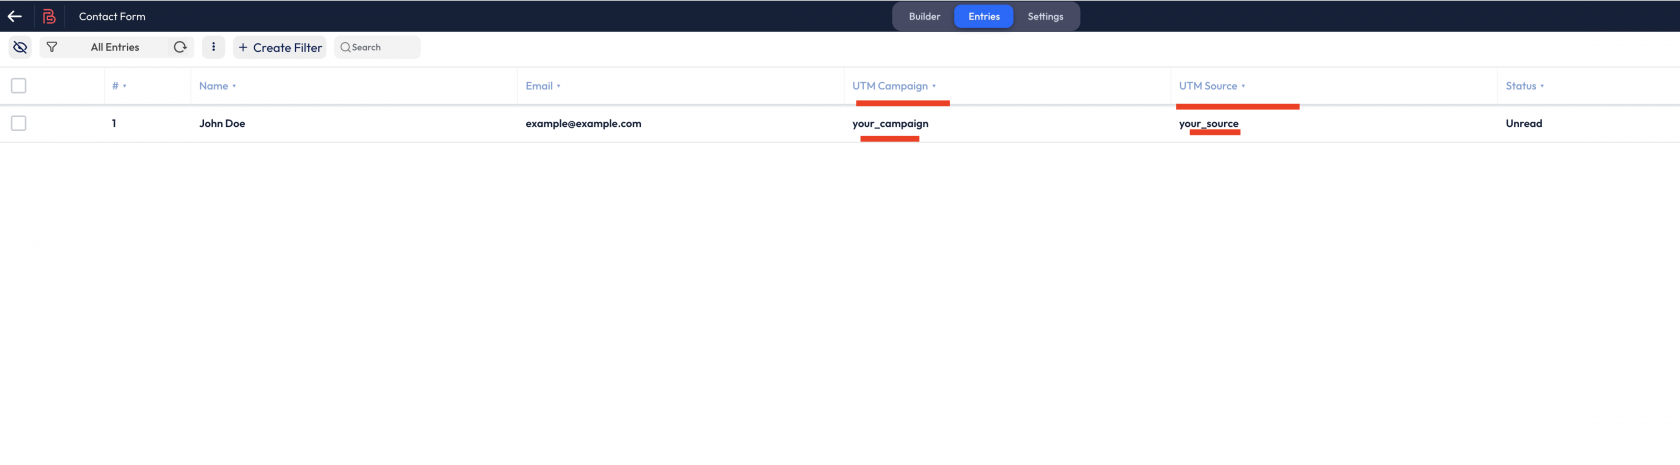
Task: Switch to the Builder tab
Action: pos(924,16)
